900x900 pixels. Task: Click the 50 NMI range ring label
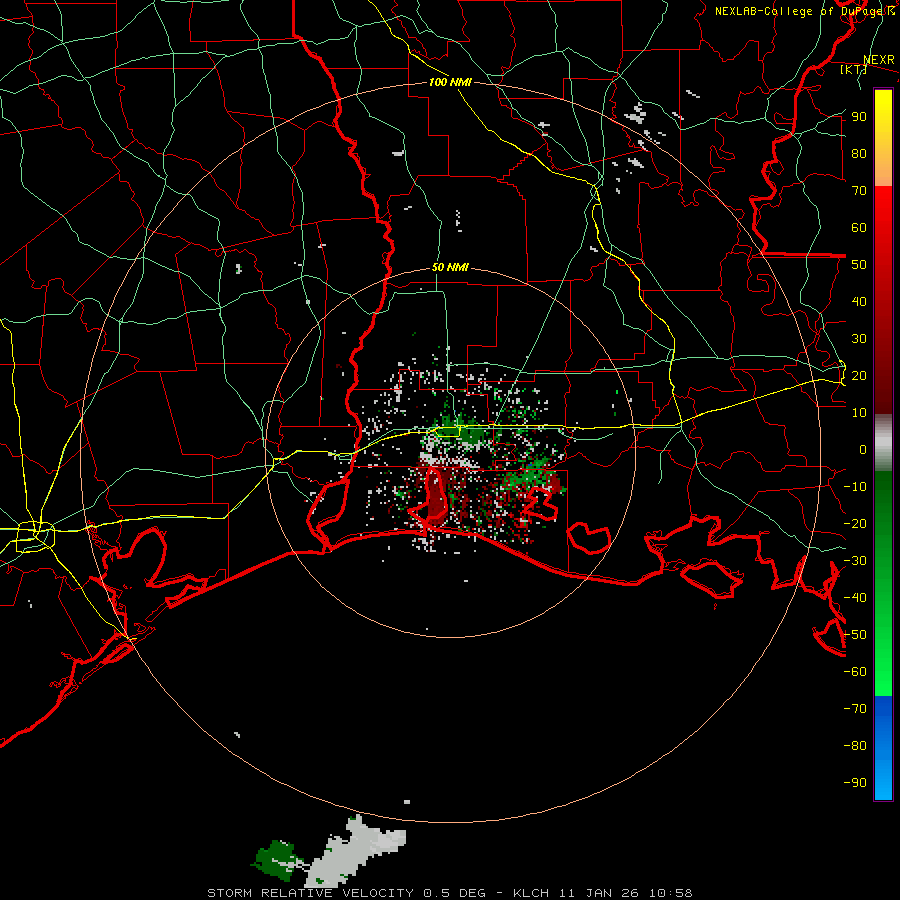[450, 267]
